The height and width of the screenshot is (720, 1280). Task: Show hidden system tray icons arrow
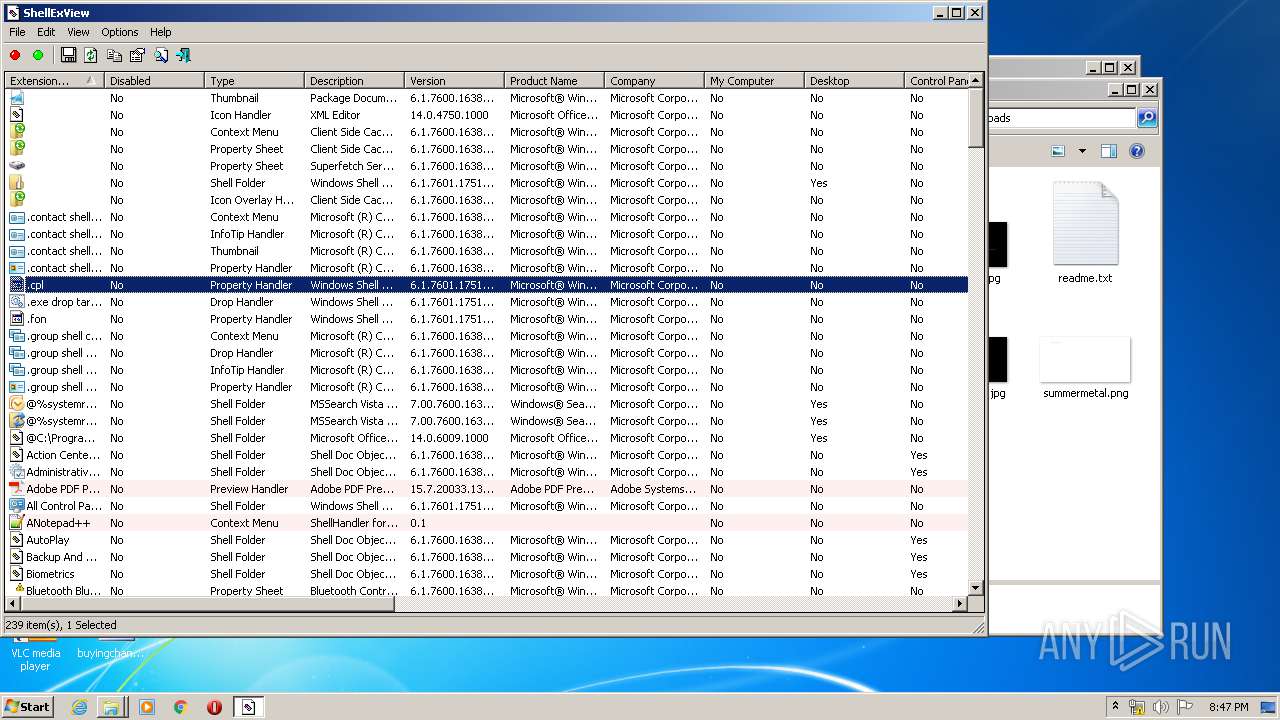click(x=1116, y=706)
